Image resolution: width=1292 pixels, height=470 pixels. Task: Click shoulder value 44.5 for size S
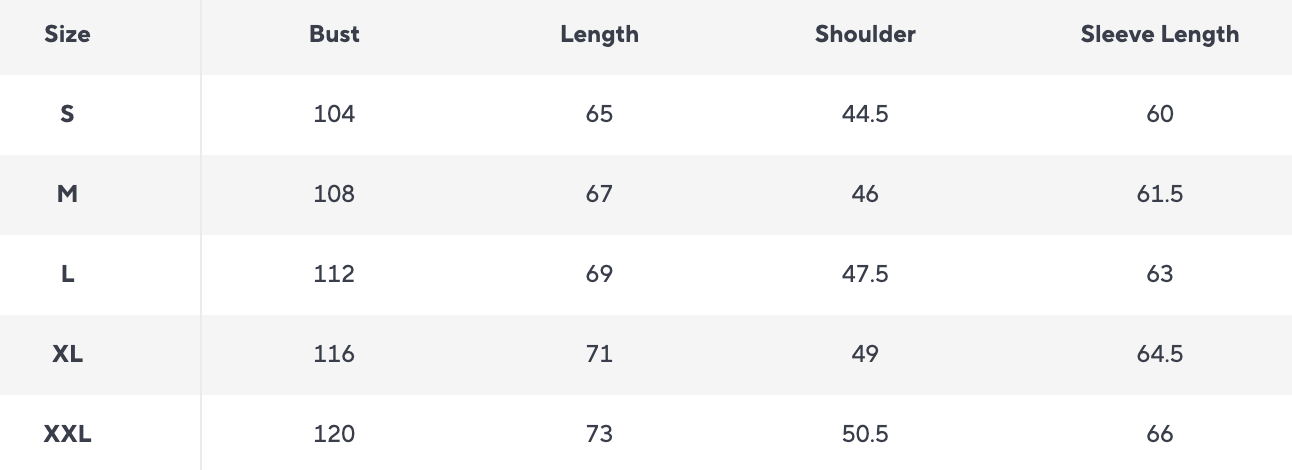[x=865, y=114]
